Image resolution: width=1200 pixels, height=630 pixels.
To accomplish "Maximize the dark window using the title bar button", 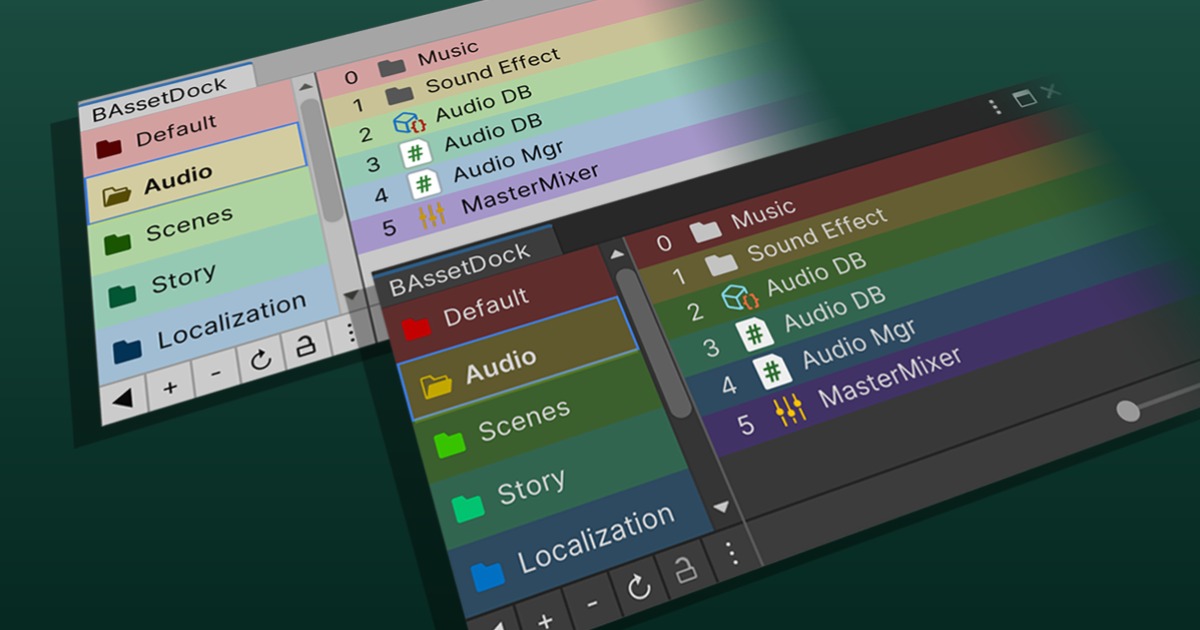I will coord(1024,98).
